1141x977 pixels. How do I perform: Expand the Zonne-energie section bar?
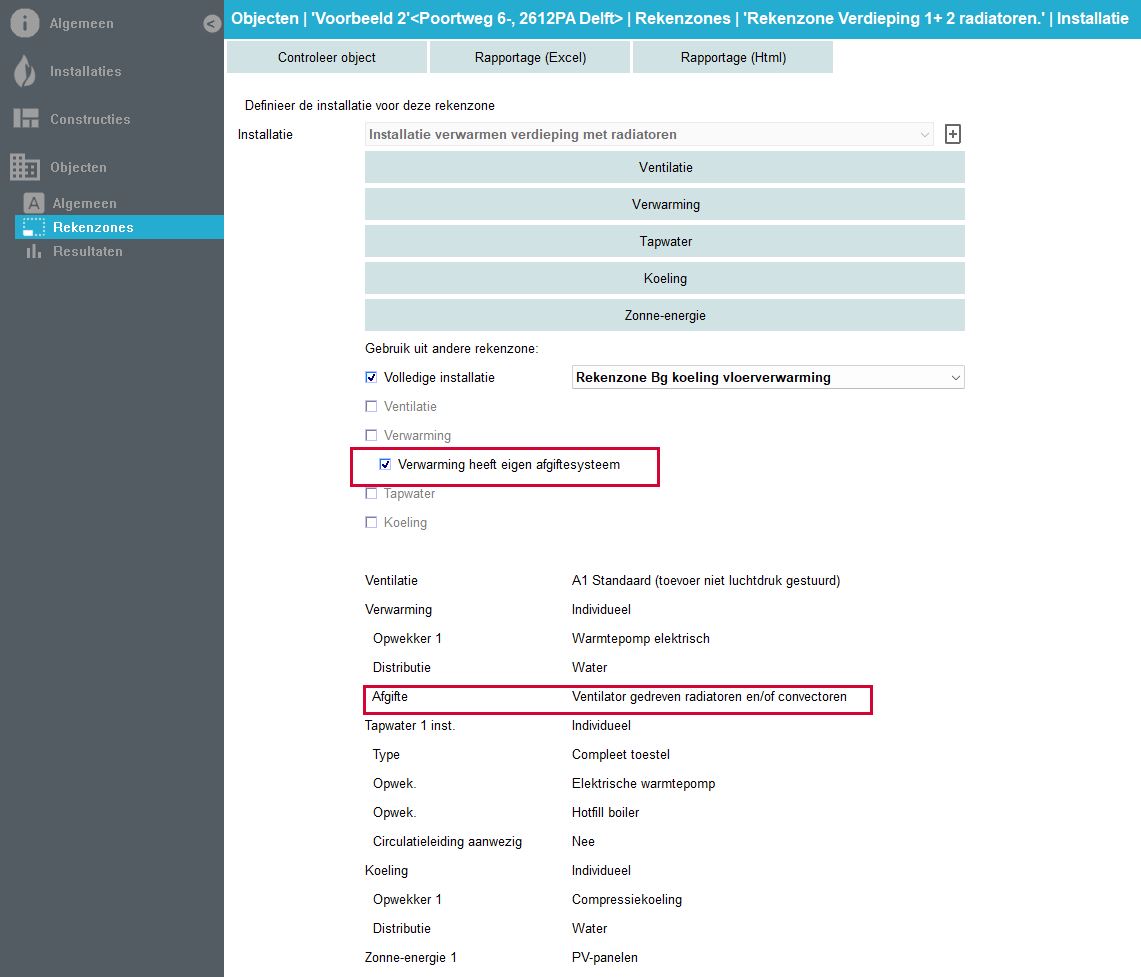click(665, 315)
